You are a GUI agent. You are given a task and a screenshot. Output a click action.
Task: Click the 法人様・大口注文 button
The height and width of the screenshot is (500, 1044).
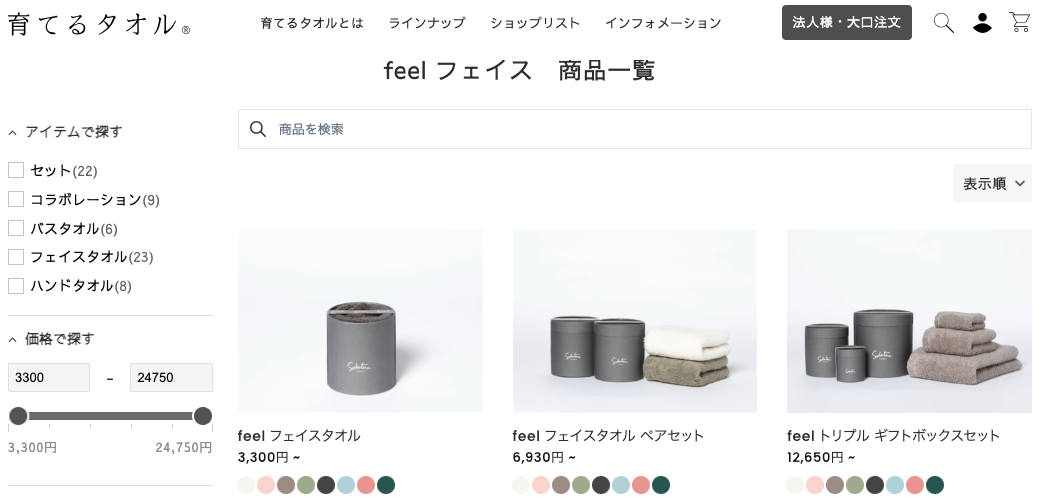[846, 22]
